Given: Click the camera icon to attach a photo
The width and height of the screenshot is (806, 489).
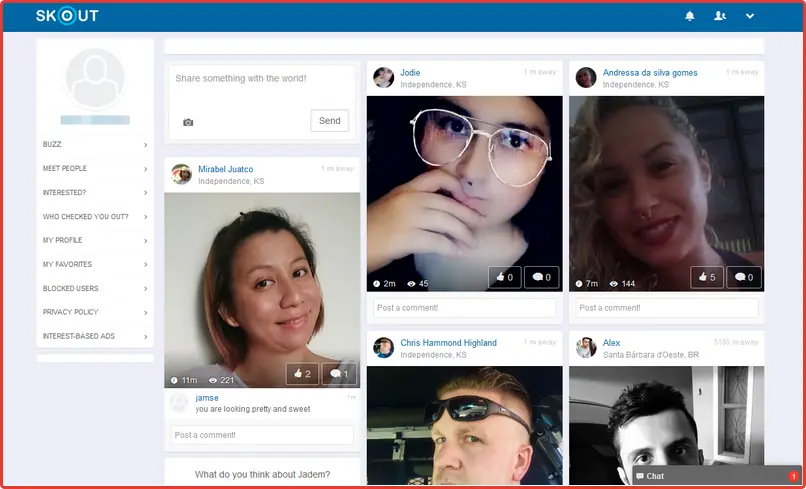Looking at the screenshot, I should 188,122.
